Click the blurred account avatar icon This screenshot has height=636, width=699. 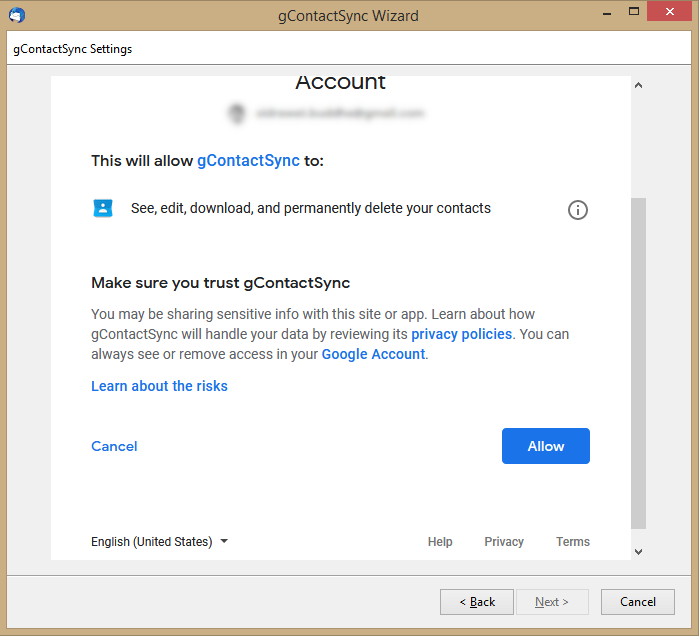coord(237,113)
